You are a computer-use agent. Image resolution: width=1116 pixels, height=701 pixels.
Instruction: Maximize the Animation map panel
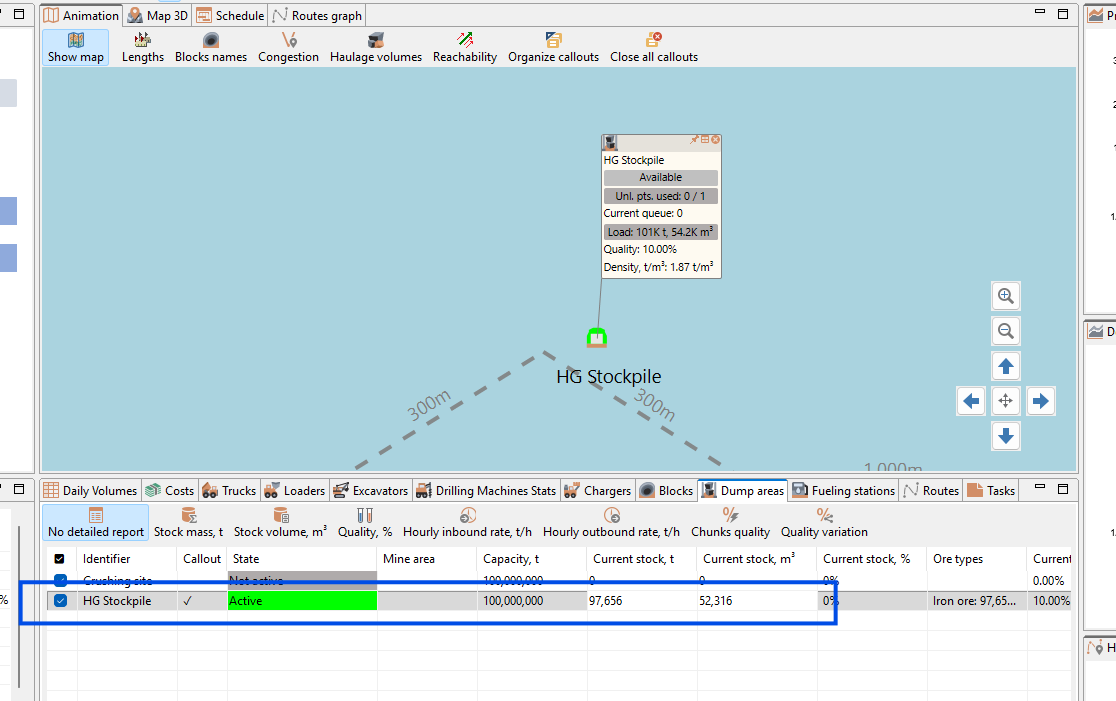click(1063, 14)
